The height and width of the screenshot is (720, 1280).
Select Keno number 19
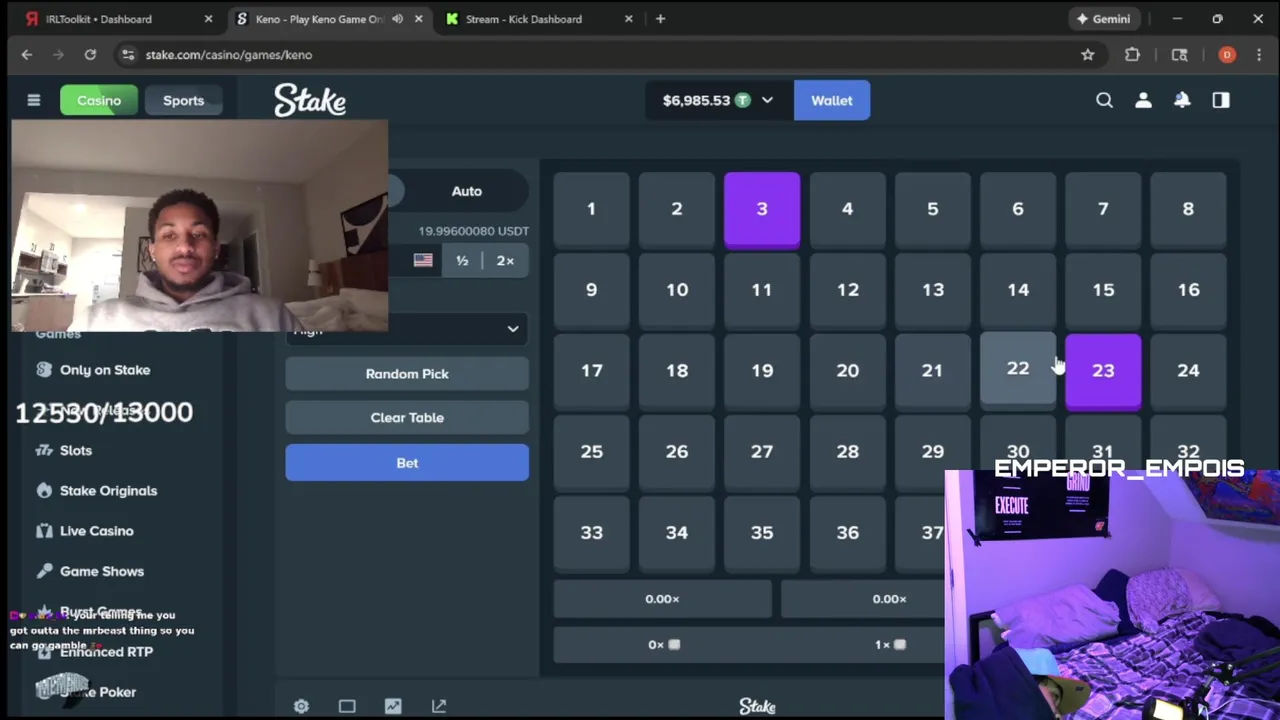pos(762,371)
